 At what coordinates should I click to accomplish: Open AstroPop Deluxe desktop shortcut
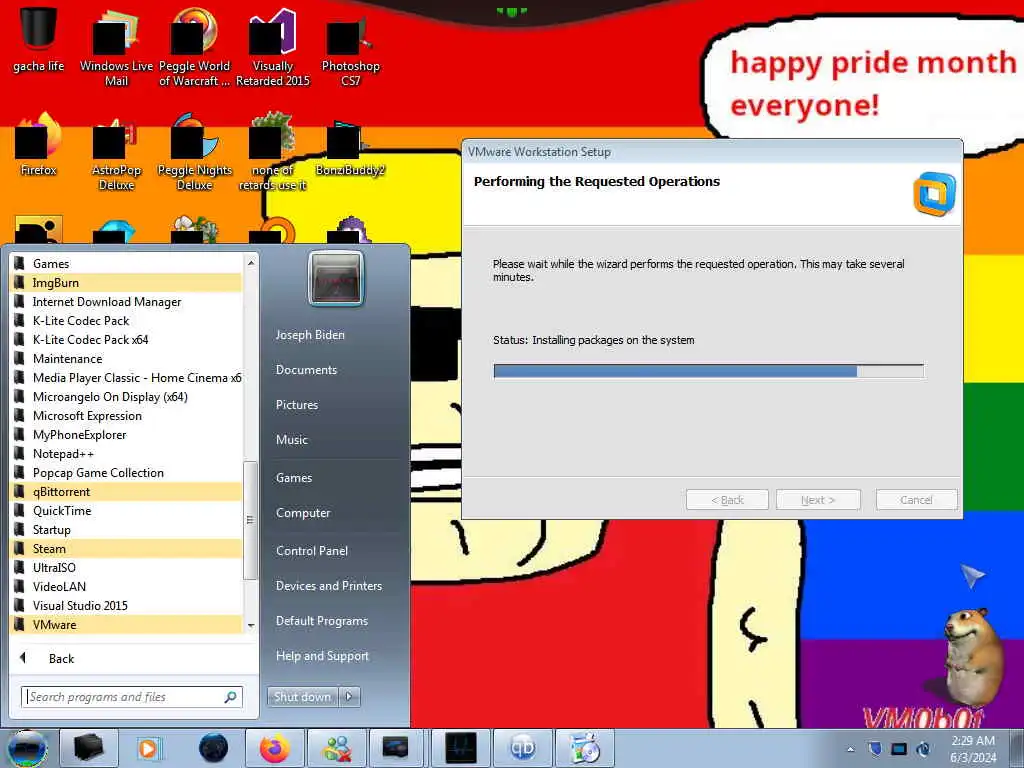(x=116, y=153)
